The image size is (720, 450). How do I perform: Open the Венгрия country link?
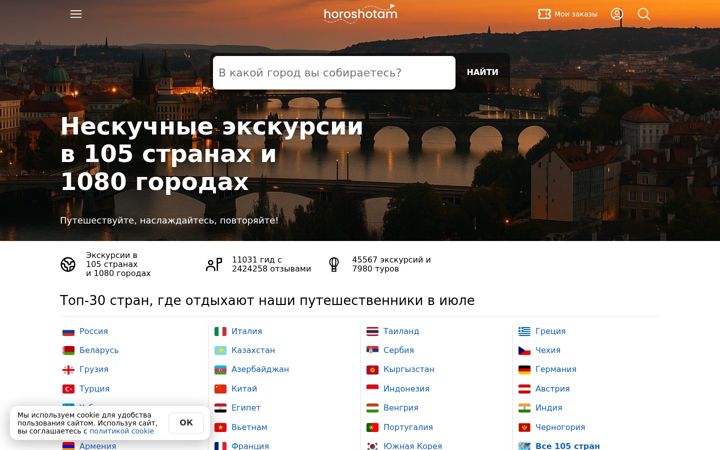click(400, 407)
